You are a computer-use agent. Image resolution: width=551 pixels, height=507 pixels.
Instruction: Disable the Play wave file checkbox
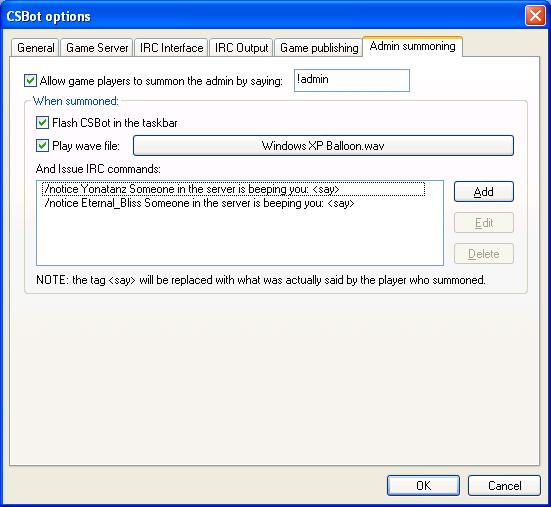click(42, 145)
